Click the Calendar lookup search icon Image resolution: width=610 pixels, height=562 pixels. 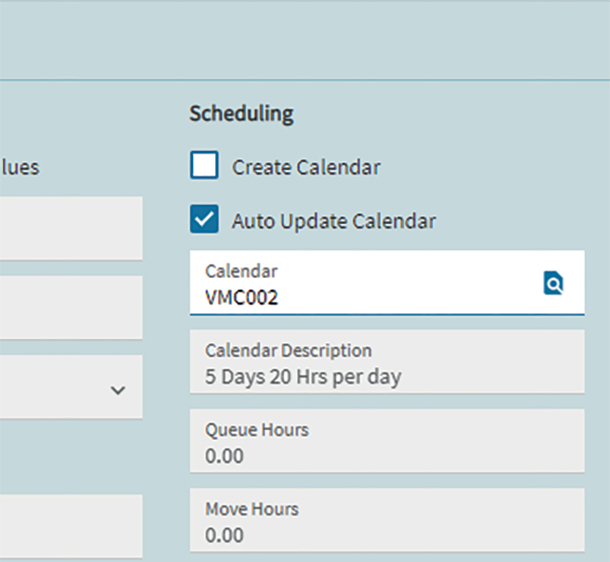[553, 284]
